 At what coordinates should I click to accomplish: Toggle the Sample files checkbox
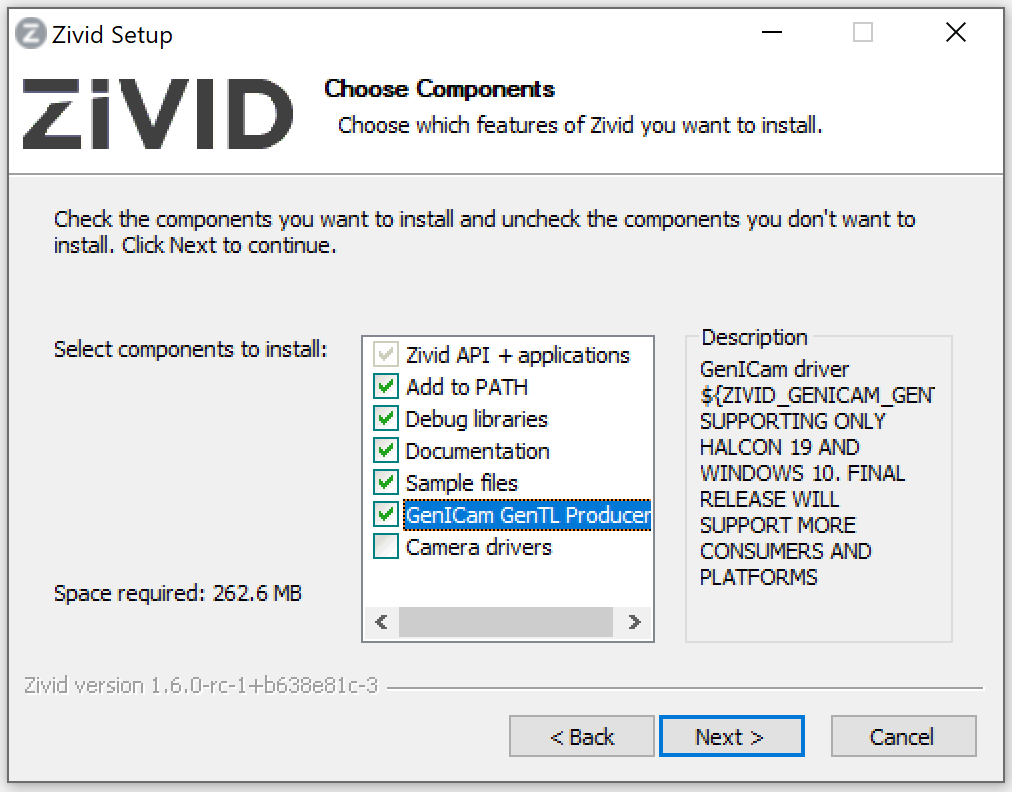[385, 483]
